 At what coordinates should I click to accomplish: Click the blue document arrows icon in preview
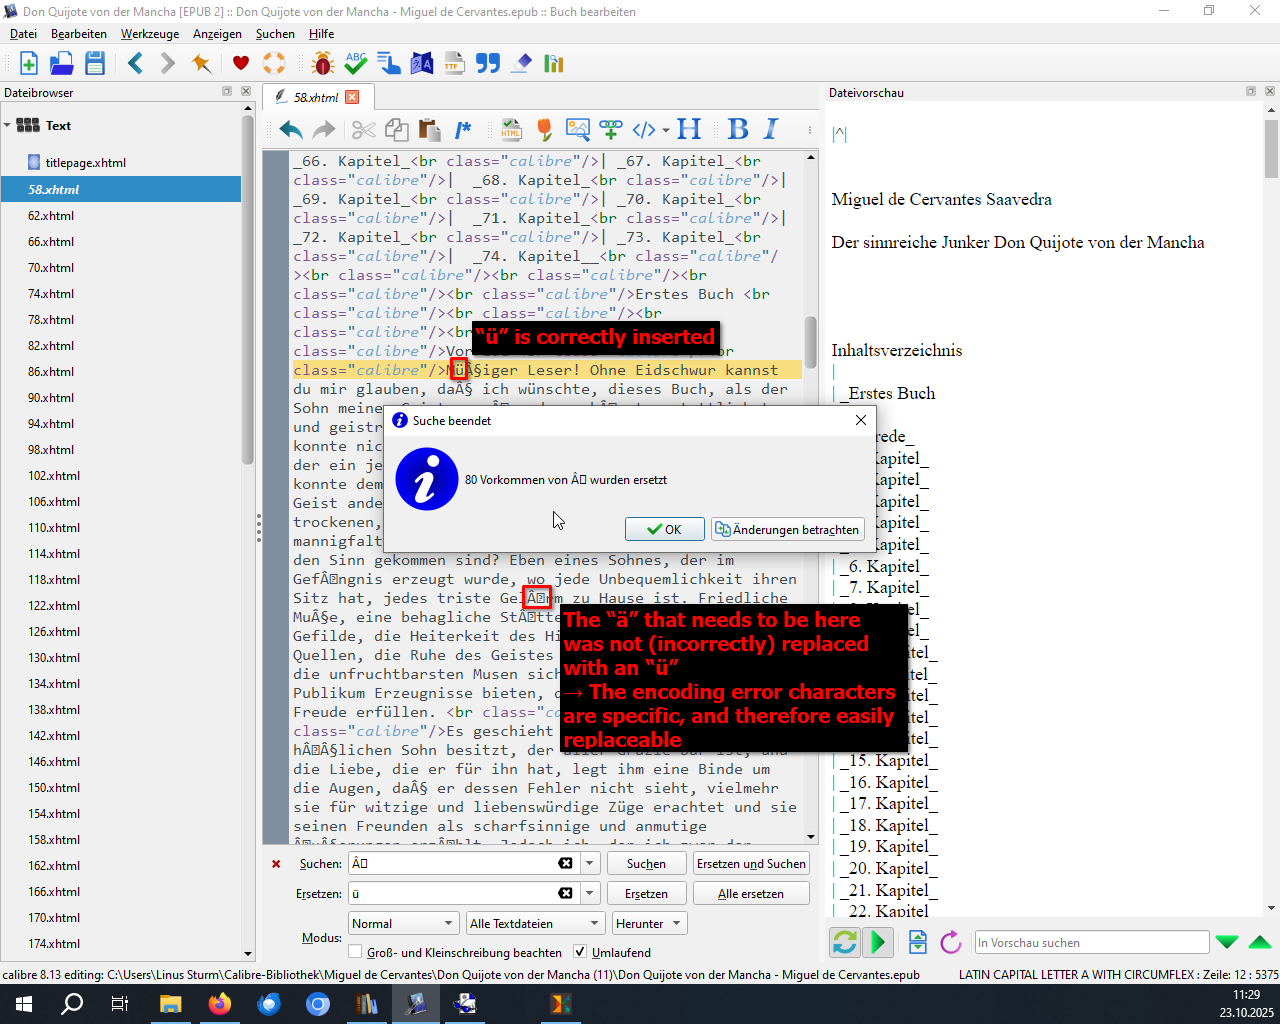click(x=918, y=942)
